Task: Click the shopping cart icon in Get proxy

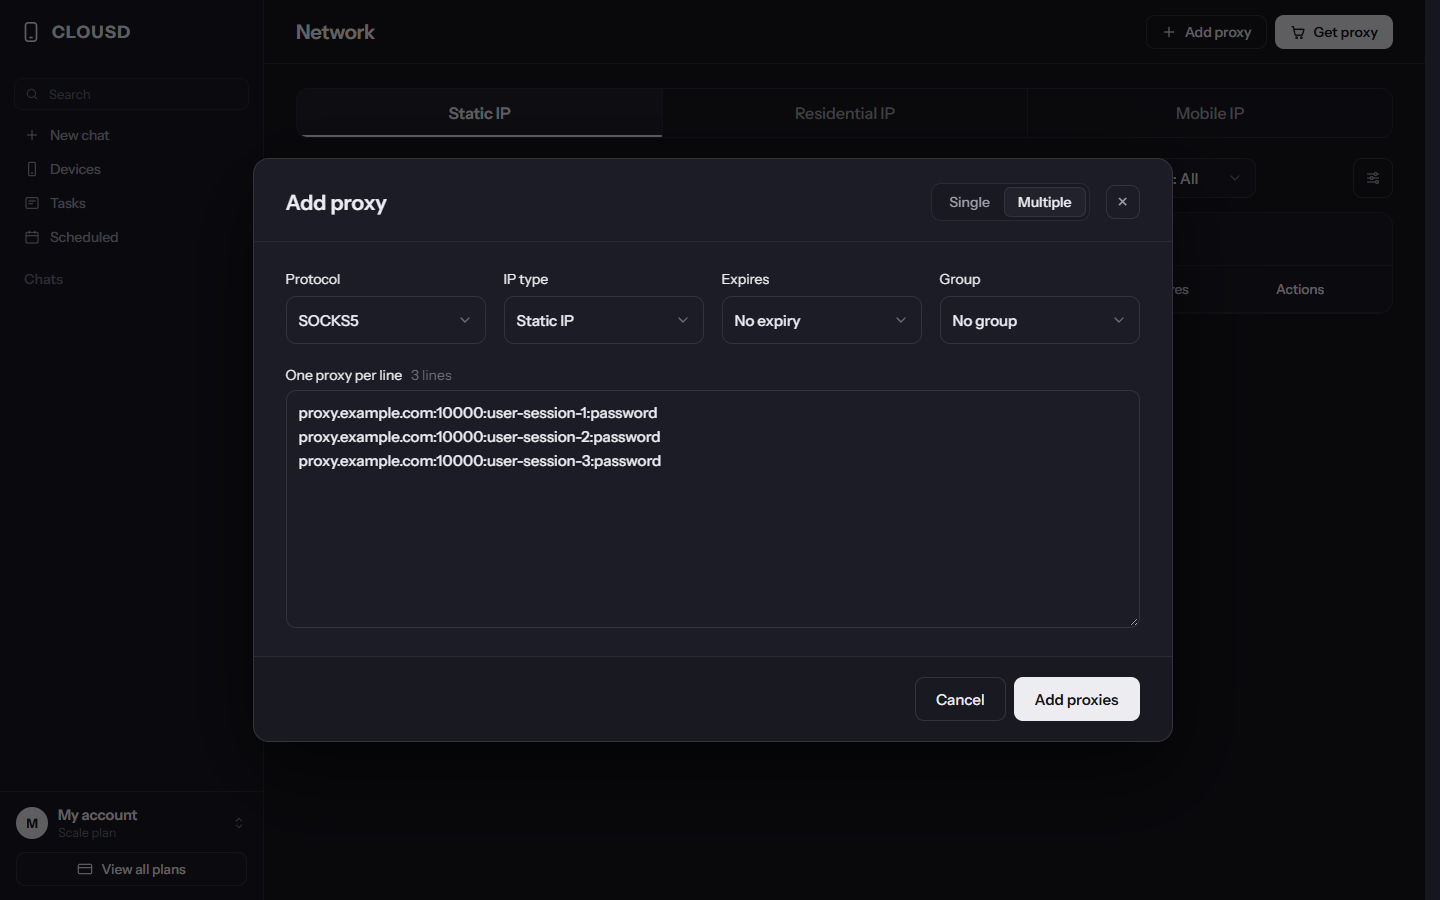Action: [1298, 32]
